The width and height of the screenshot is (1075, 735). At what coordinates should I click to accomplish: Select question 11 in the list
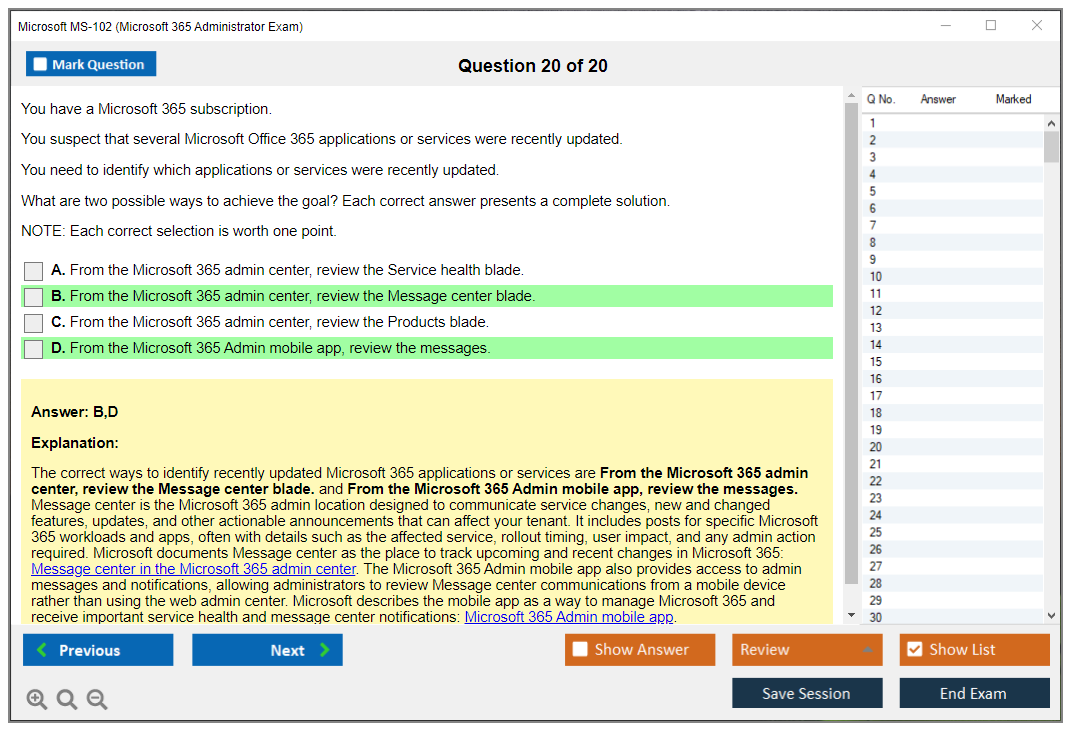[953, 293]
